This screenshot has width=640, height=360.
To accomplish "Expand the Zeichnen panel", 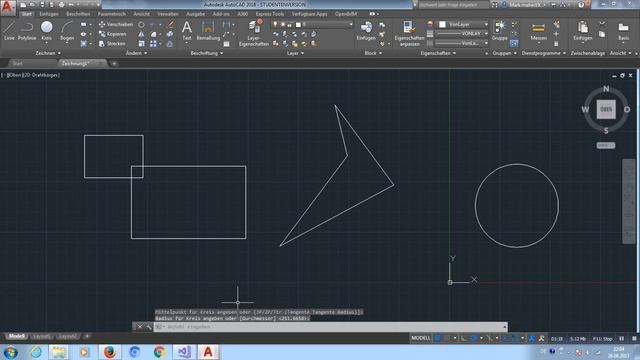I will coord(48,53).
